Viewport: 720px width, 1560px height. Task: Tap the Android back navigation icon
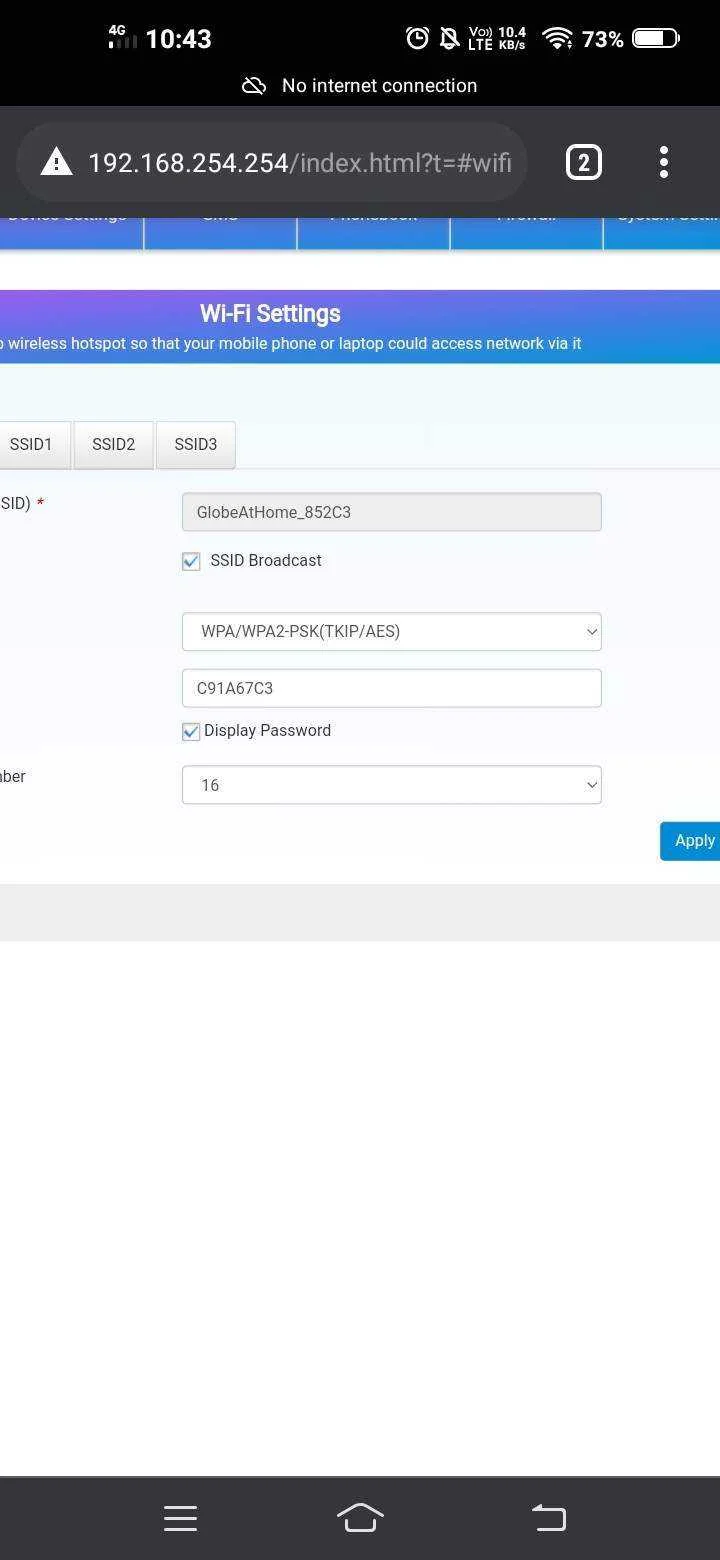pos(548,1518)
